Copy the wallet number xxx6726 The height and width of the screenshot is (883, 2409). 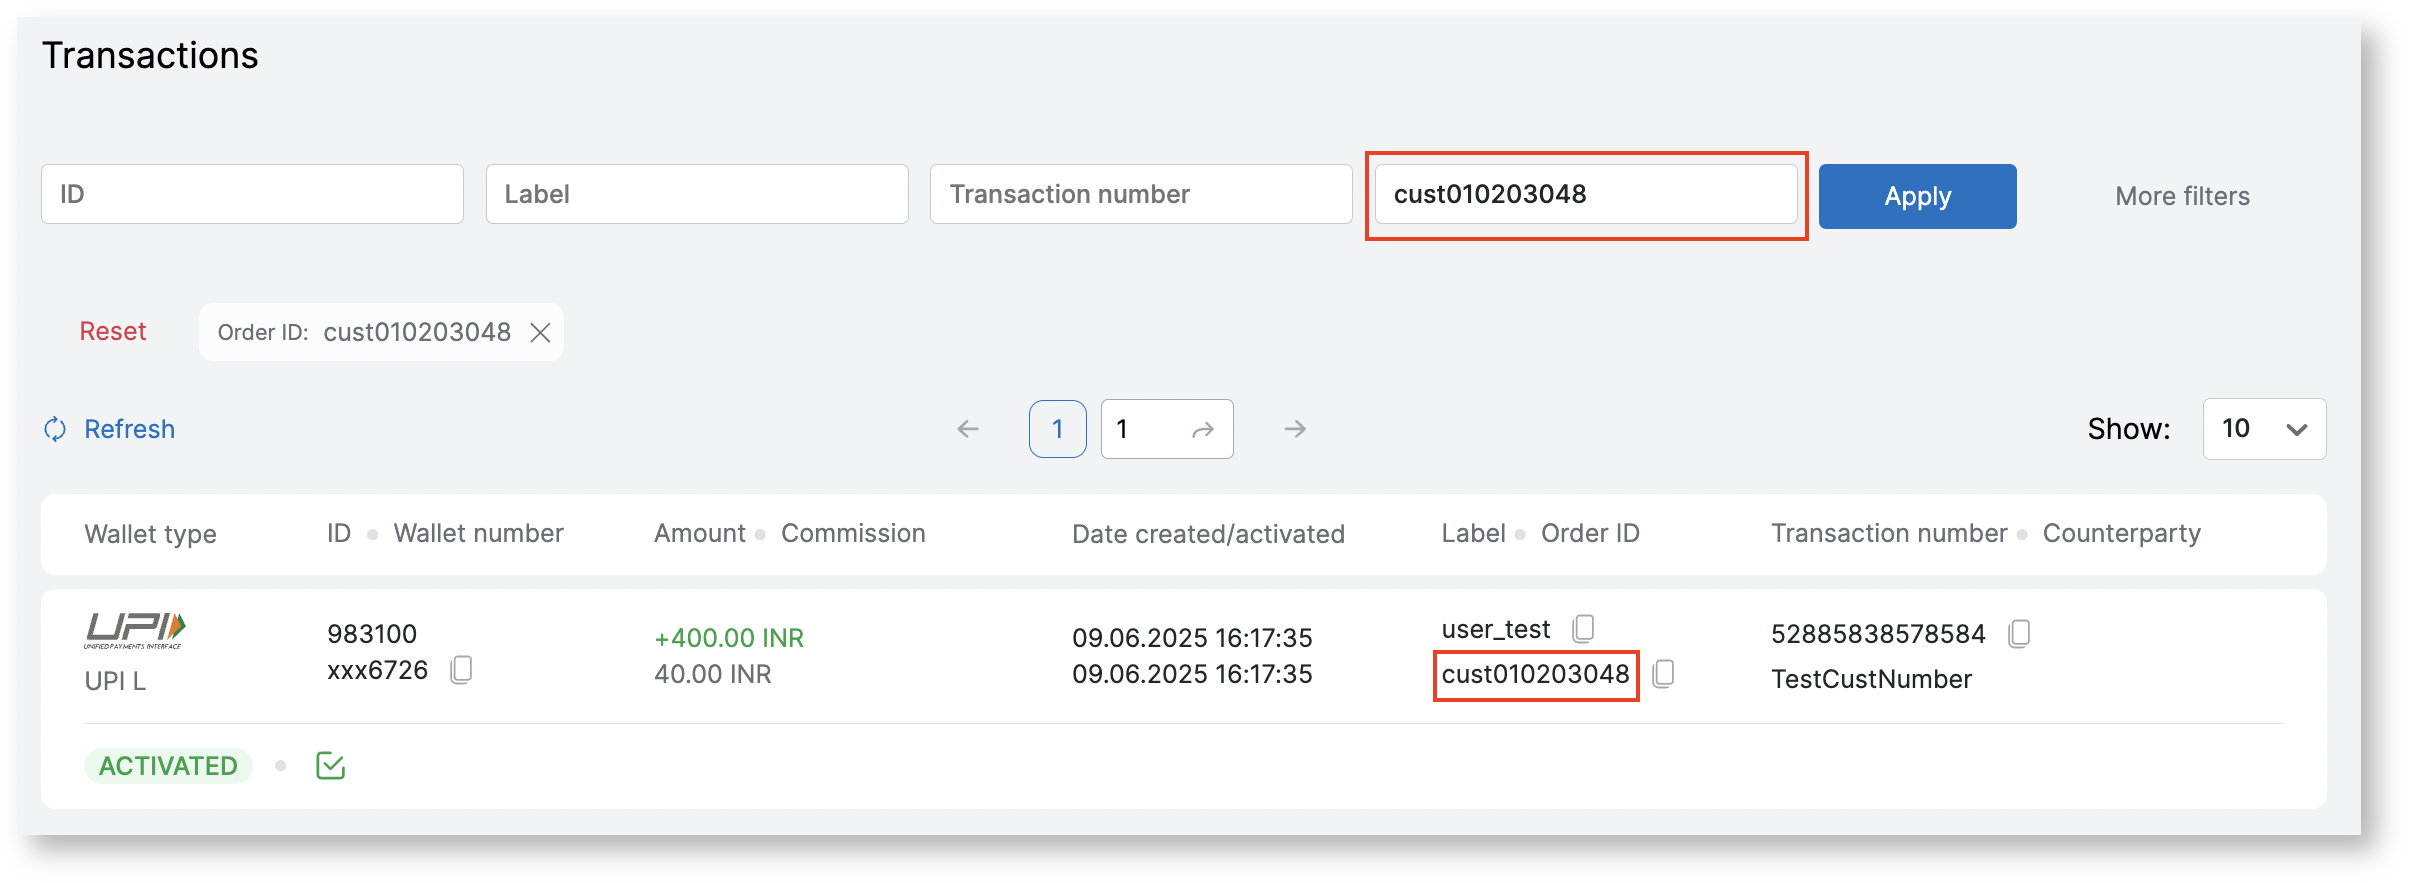461,670
